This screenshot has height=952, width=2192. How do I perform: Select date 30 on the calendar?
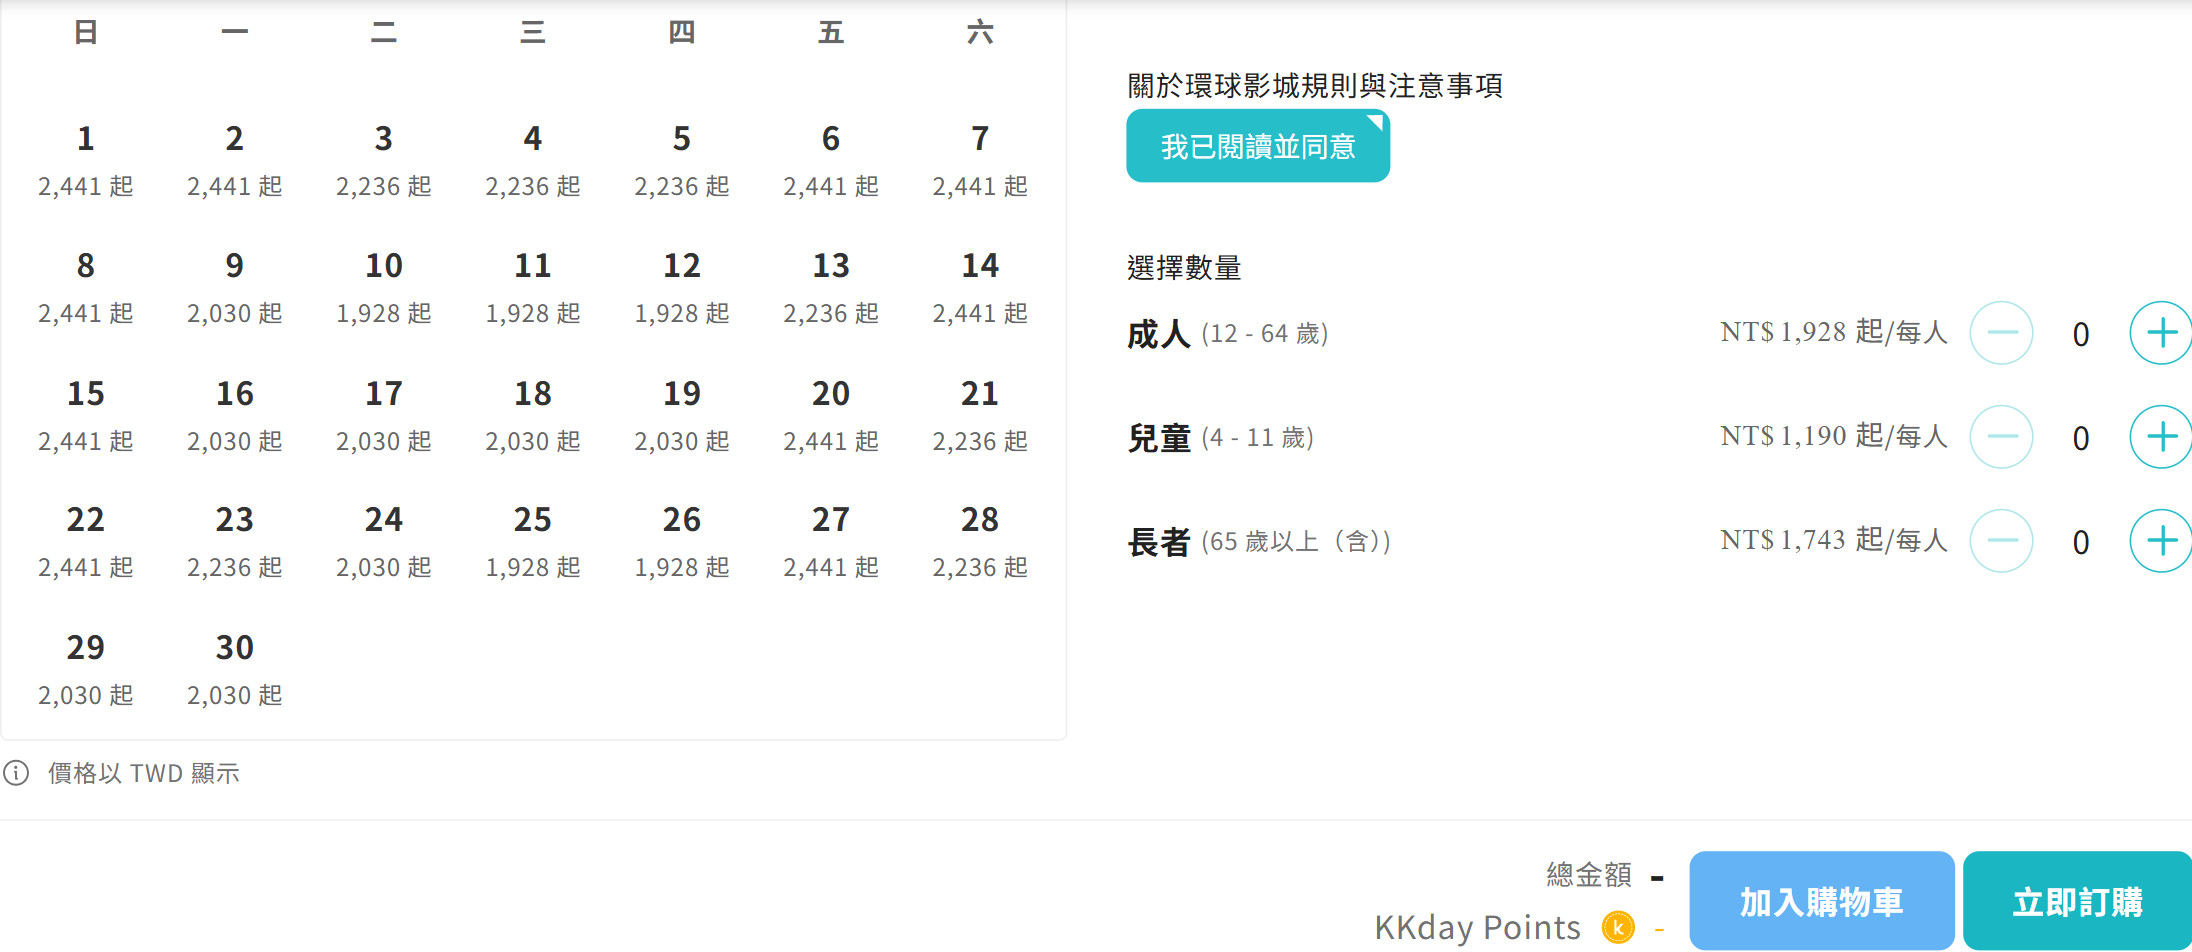pyautogui.click(x=235, y=669)
